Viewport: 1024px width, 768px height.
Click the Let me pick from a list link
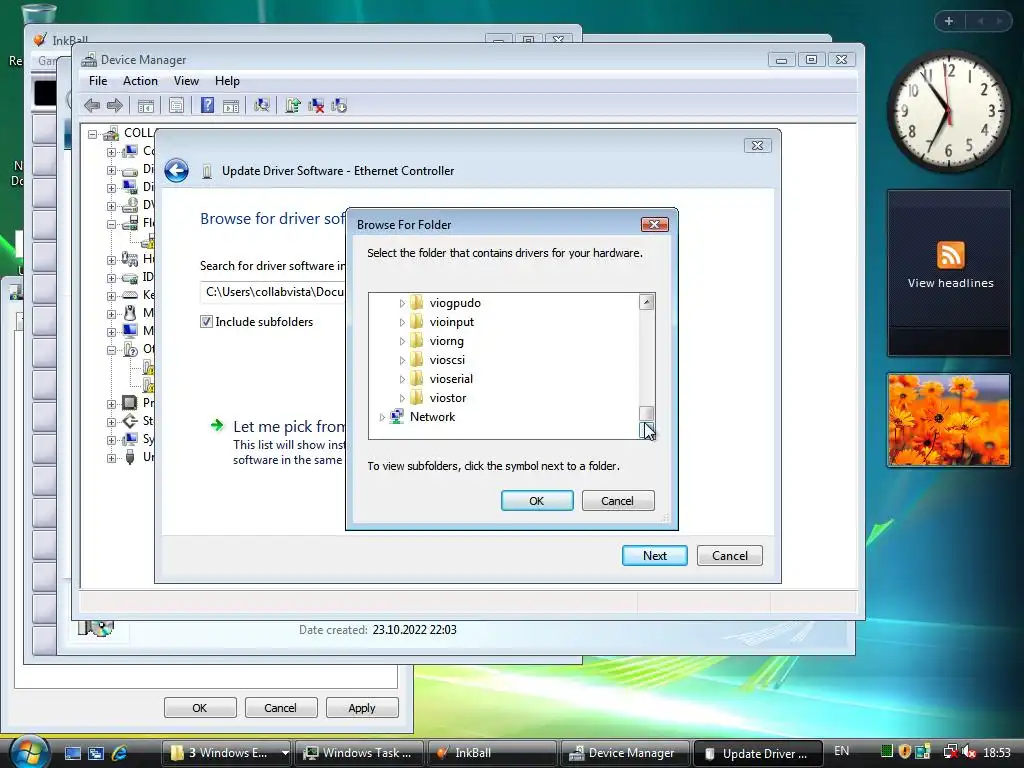tap(289, 426)
